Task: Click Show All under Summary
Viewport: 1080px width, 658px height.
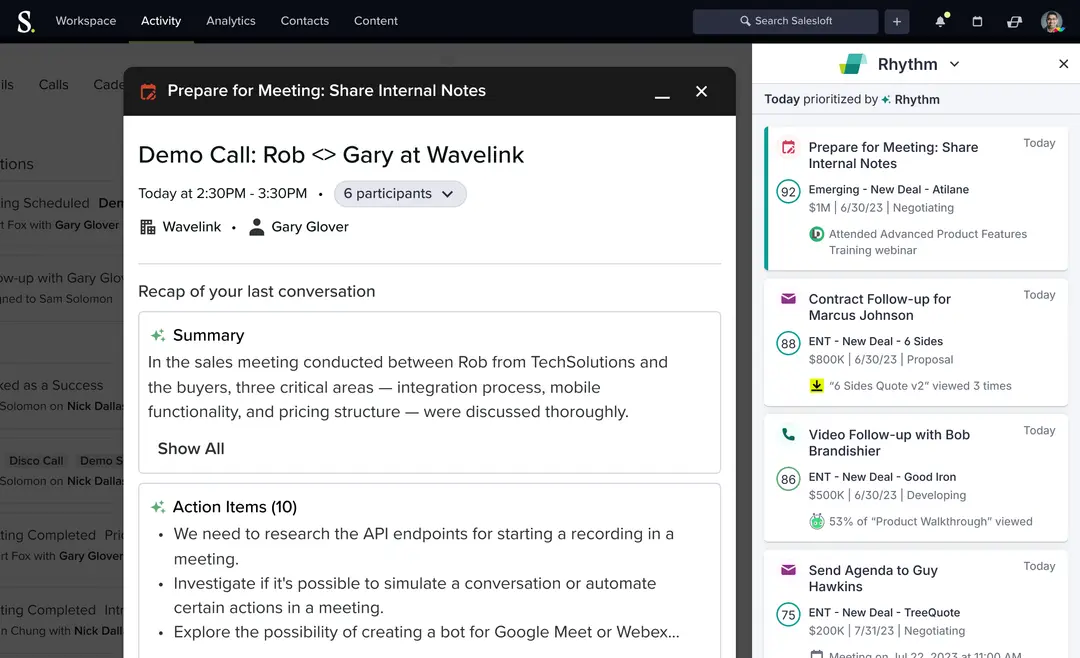Action: pyautogui.click(x=191, y=449)
